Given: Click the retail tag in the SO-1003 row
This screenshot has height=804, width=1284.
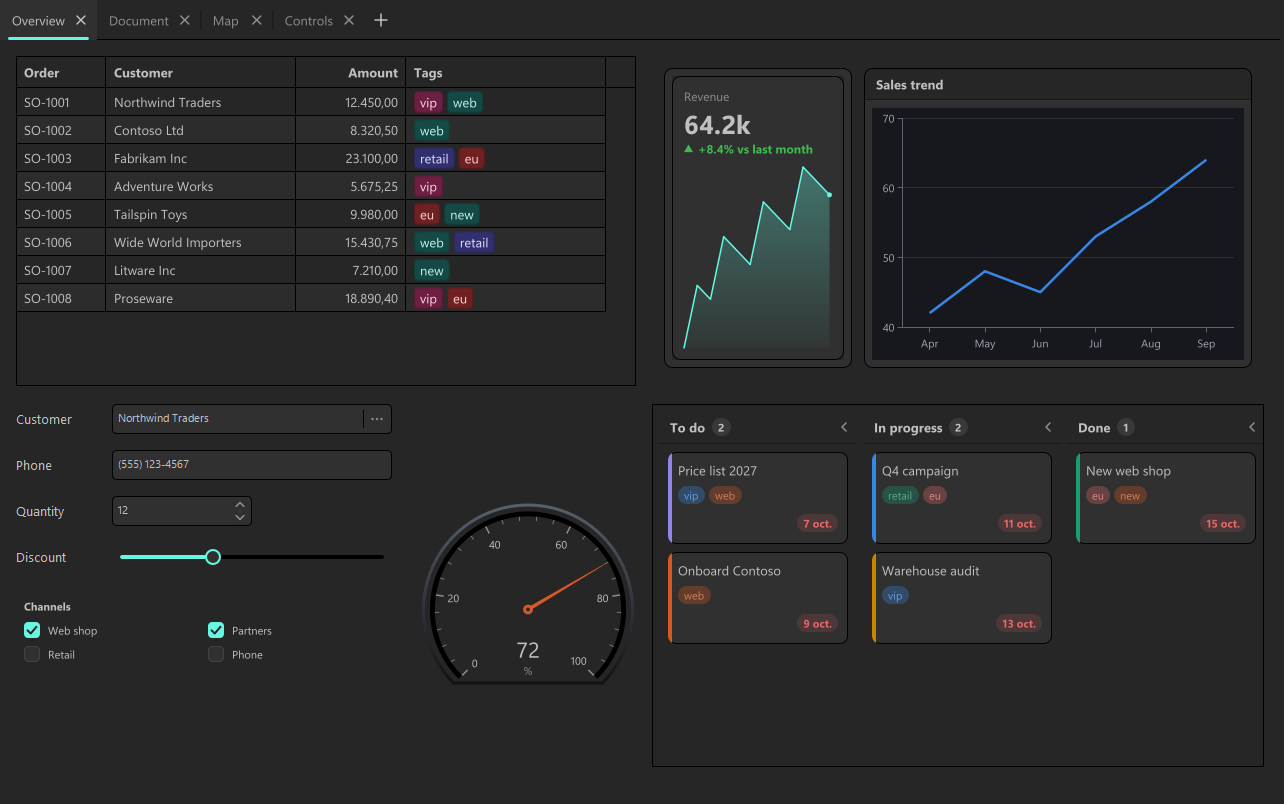Looking at the screenshot, I should point(434,158).
